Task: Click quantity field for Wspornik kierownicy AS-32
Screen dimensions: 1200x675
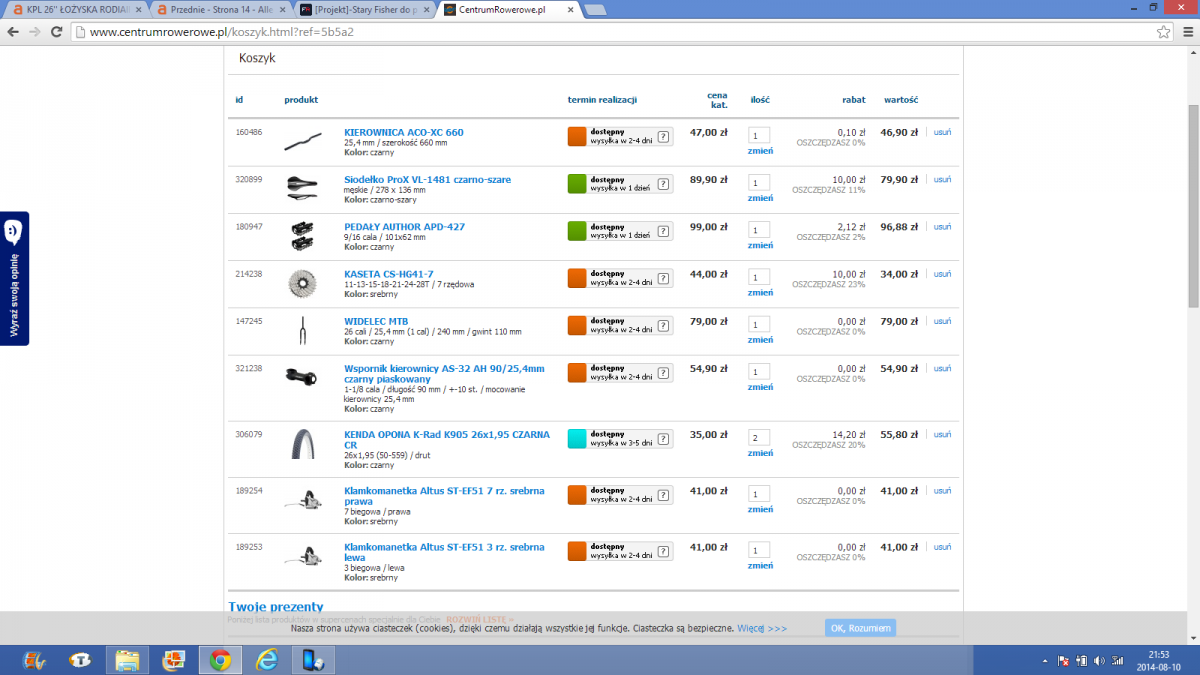Action: click(759, 372)
